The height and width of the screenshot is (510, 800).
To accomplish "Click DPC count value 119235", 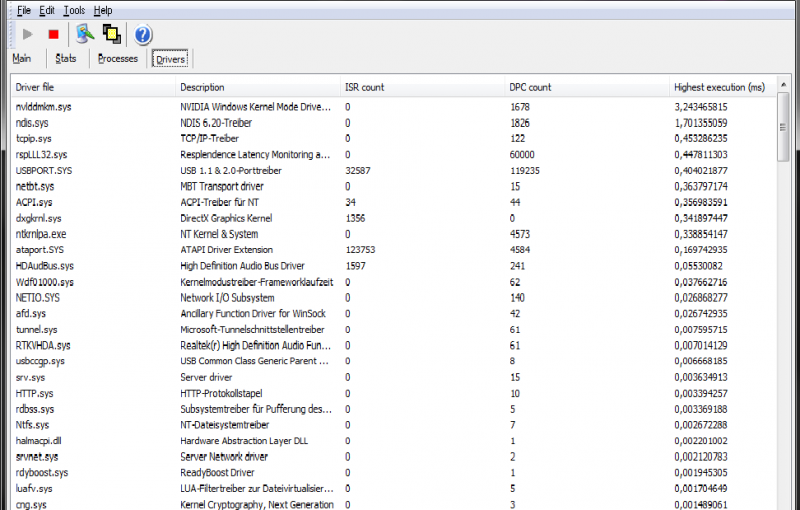I will coord(525,170).
